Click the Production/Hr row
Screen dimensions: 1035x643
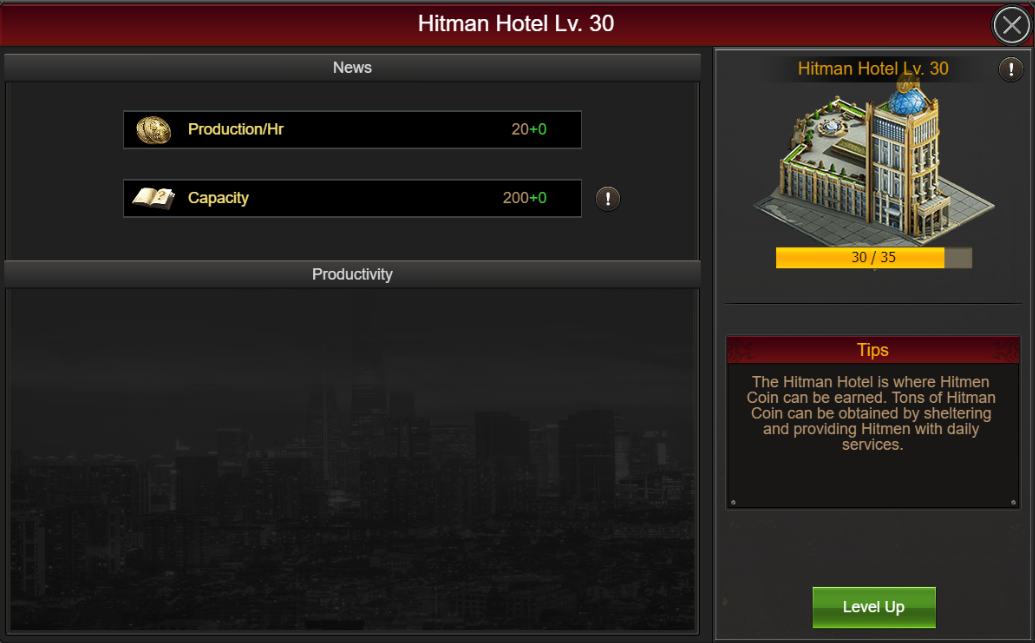pos(352,129)
